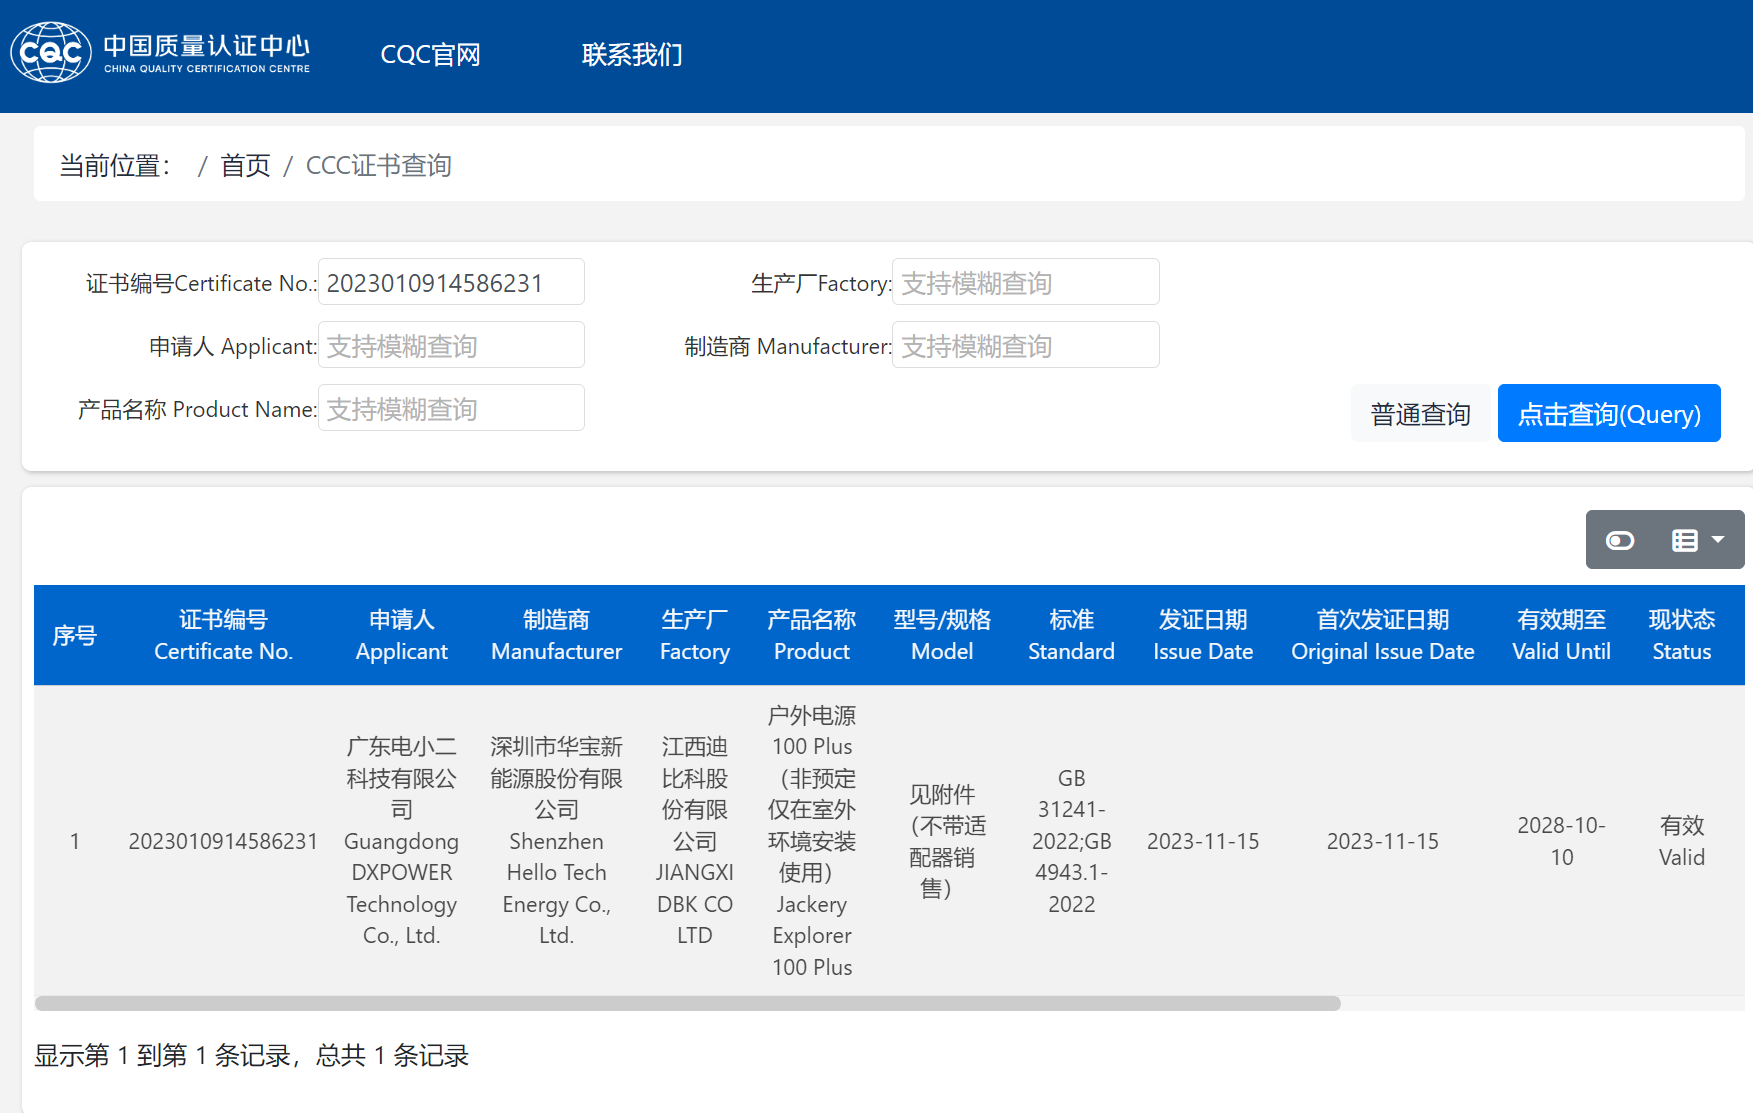Click Factory column header
This screenshot has height=1113, width=1753.
(695, 635)
